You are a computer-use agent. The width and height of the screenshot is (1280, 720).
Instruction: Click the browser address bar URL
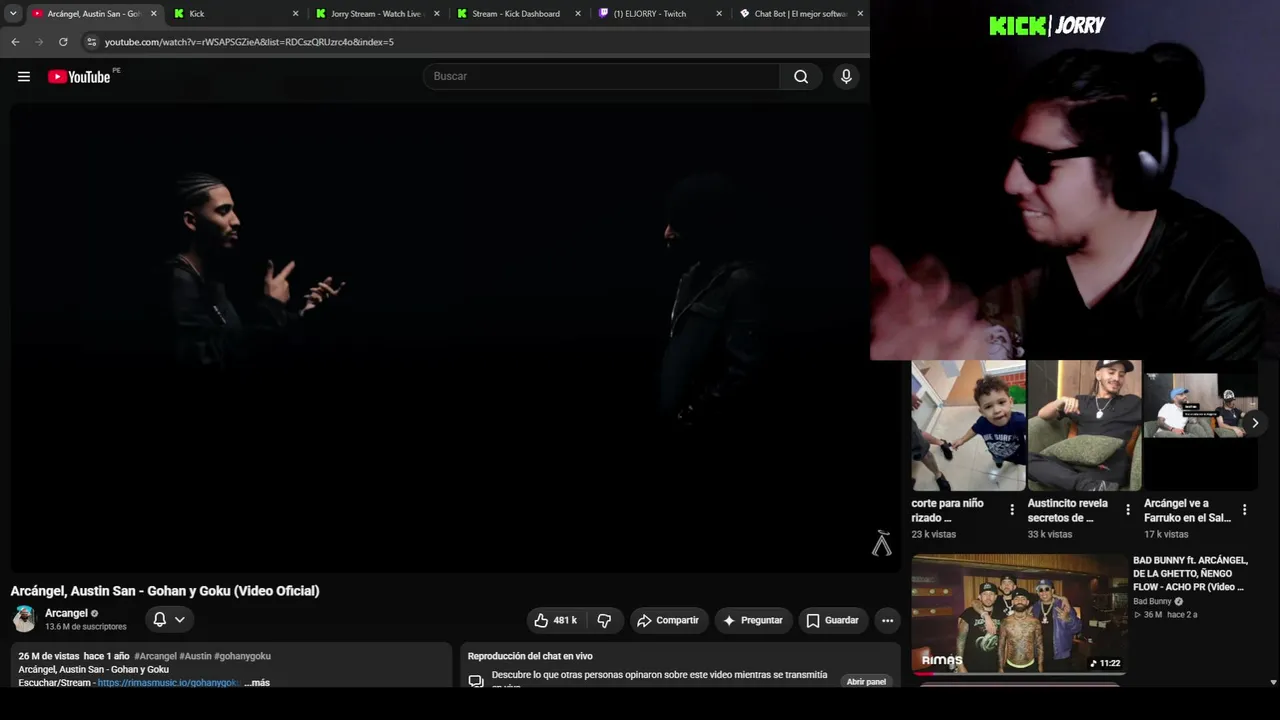[249, 42]
